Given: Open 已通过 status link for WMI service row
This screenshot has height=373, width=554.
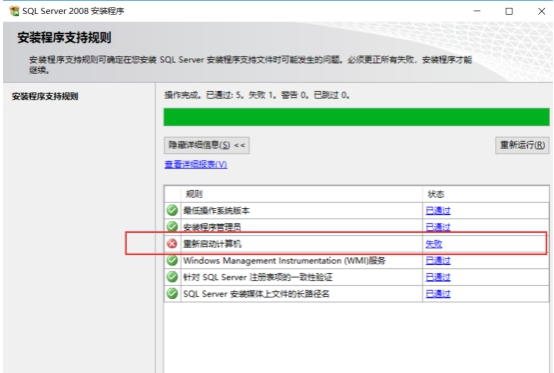Looking at the screenshot, I should [x=438, y=261].
